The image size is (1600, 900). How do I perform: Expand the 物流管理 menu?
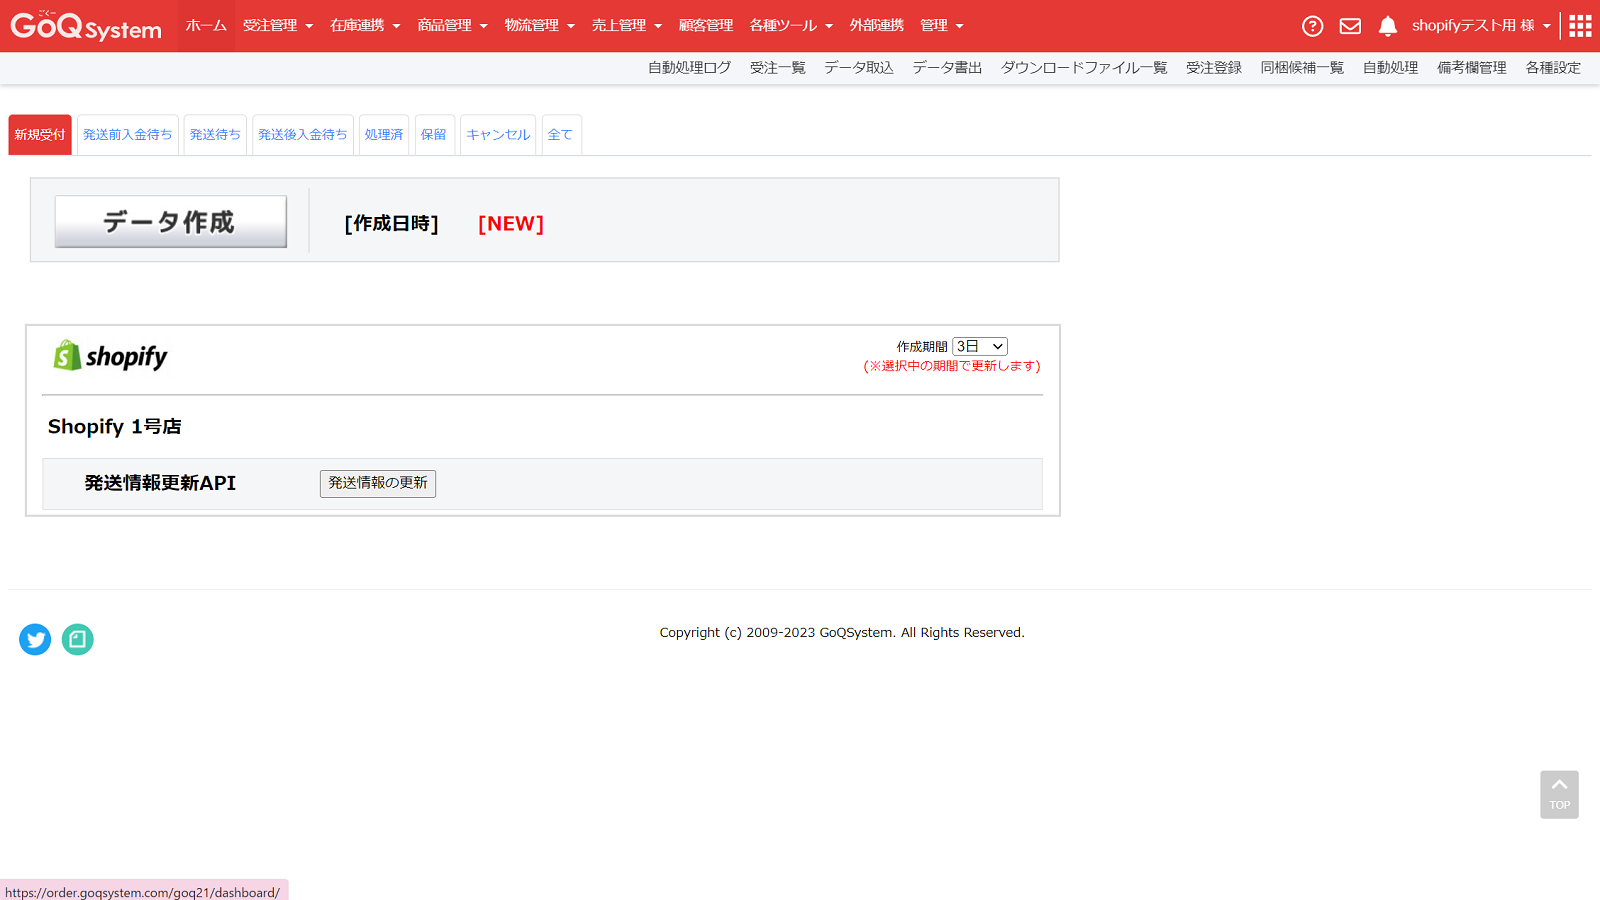pos(539,26)
